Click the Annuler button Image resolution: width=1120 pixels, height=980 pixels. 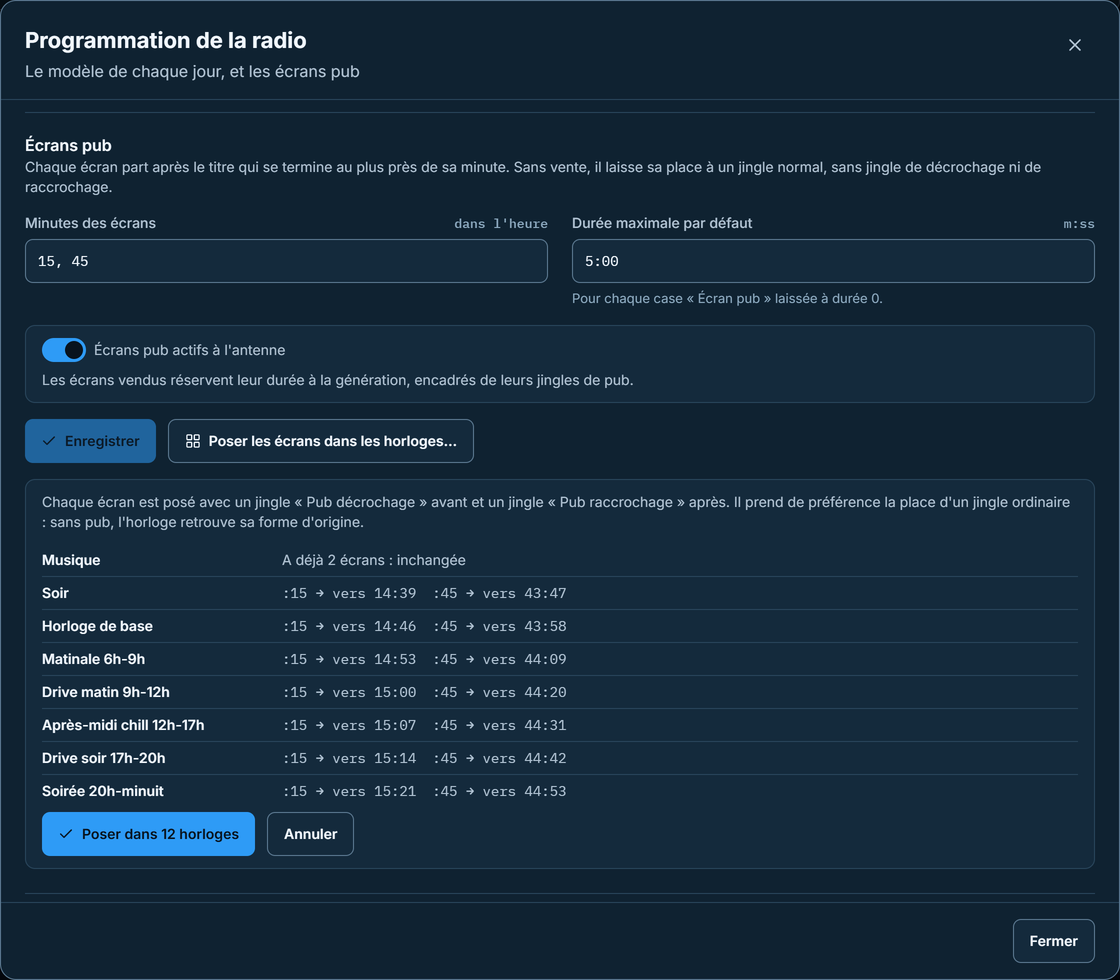[x=310, y=834]
